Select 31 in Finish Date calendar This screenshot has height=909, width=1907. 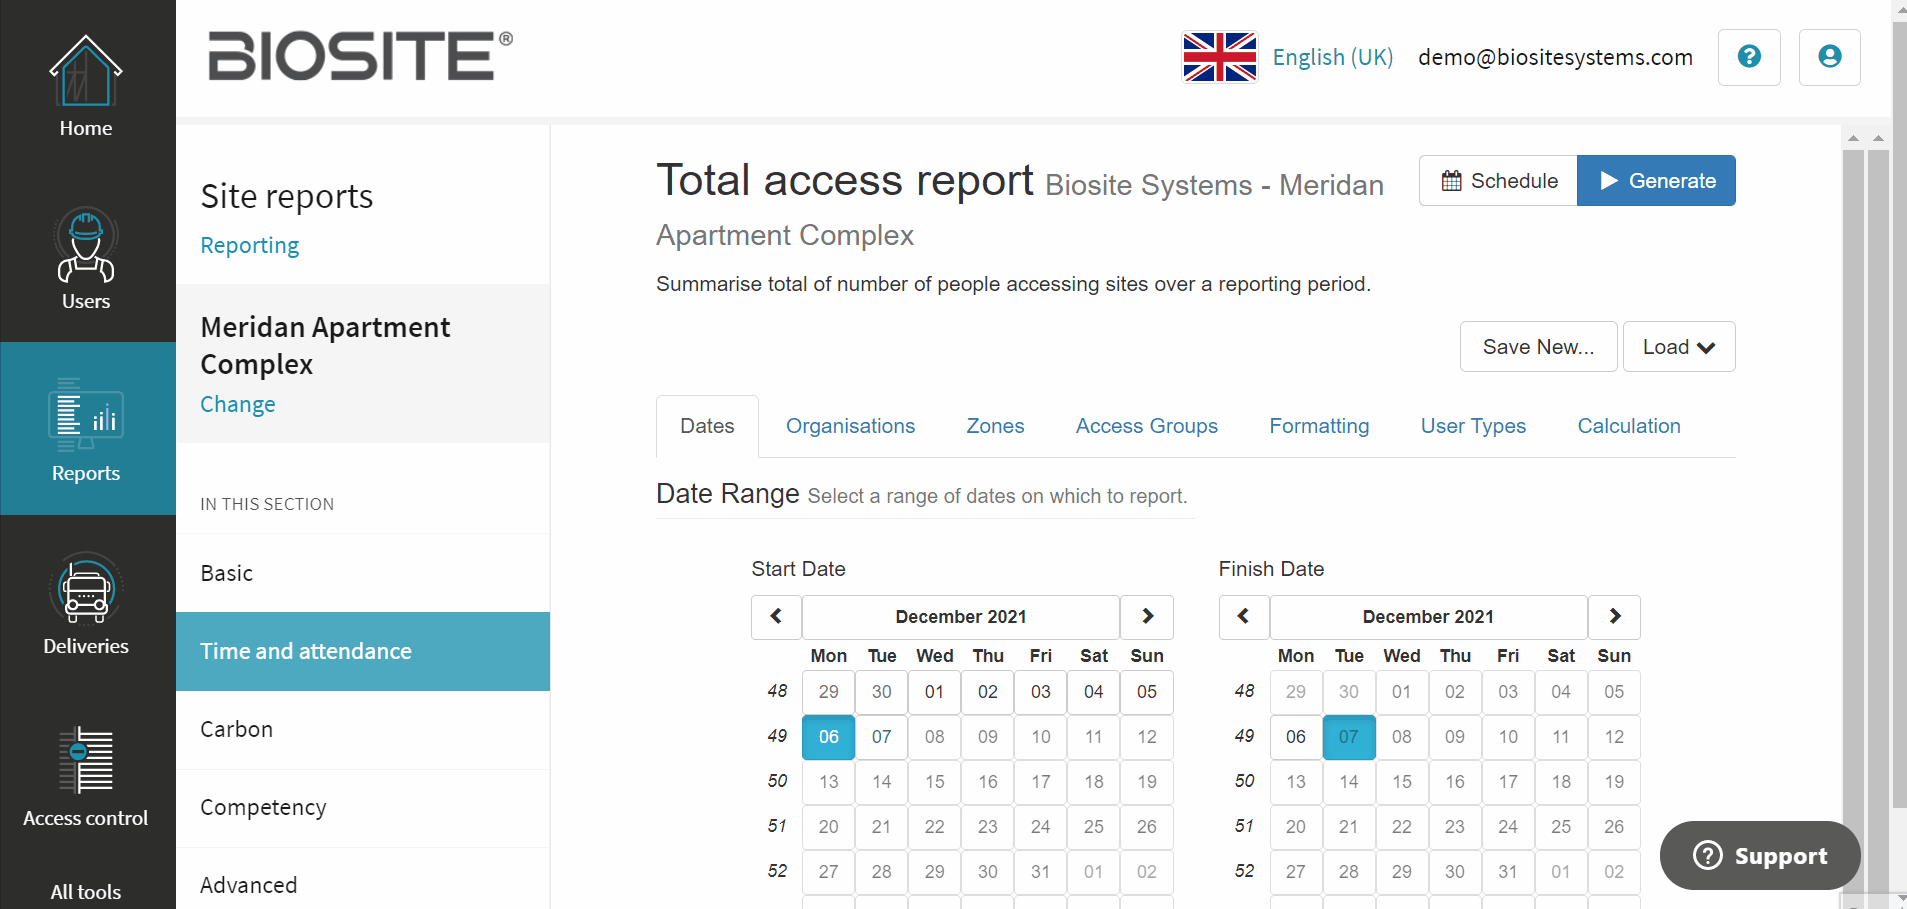coord(1508,872)
